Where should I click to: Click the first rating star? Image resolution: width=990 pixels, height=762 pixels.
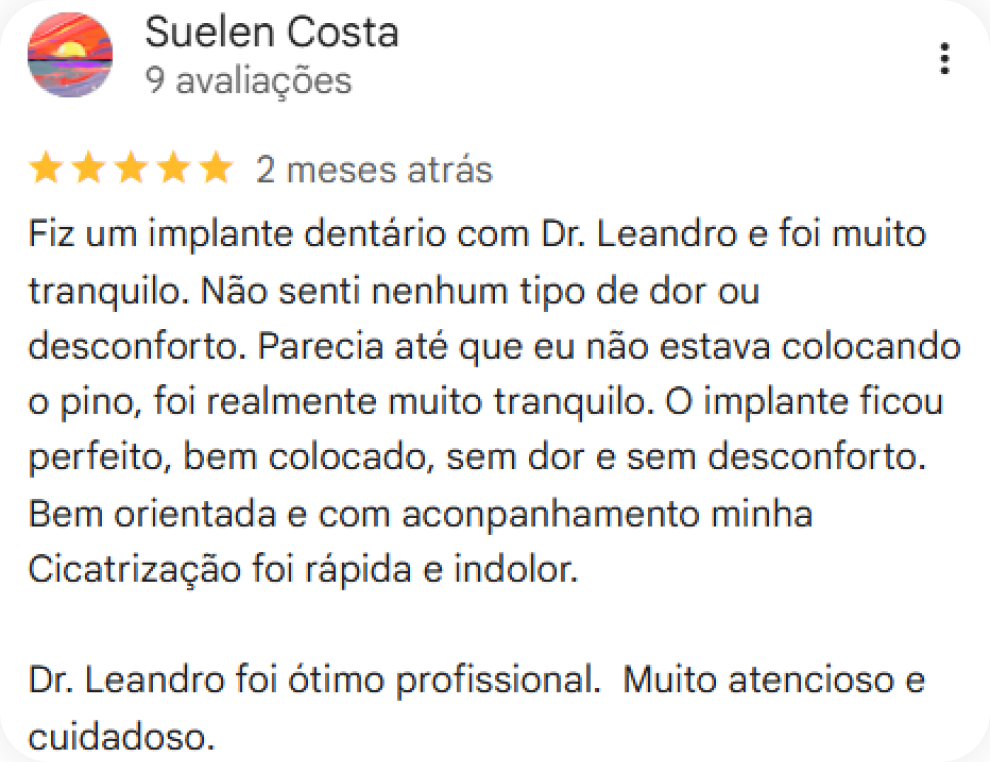pyautogui.click(x=45, y=169)
